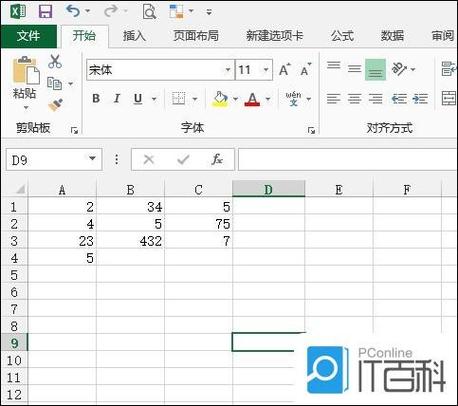Click the Increase Font Size button
Image resolution: width=458 pixels, height=406 pixels.
285,70
